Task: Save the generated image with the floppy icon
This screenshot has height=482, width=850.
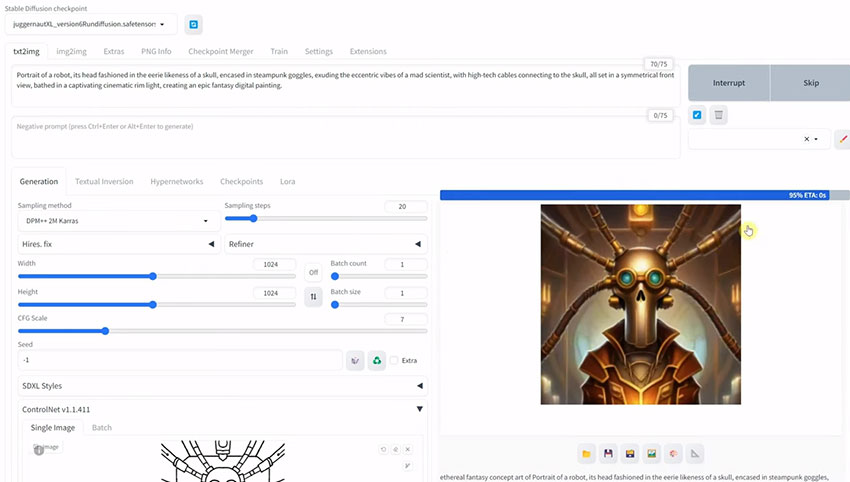Action: tap(608, 454)
